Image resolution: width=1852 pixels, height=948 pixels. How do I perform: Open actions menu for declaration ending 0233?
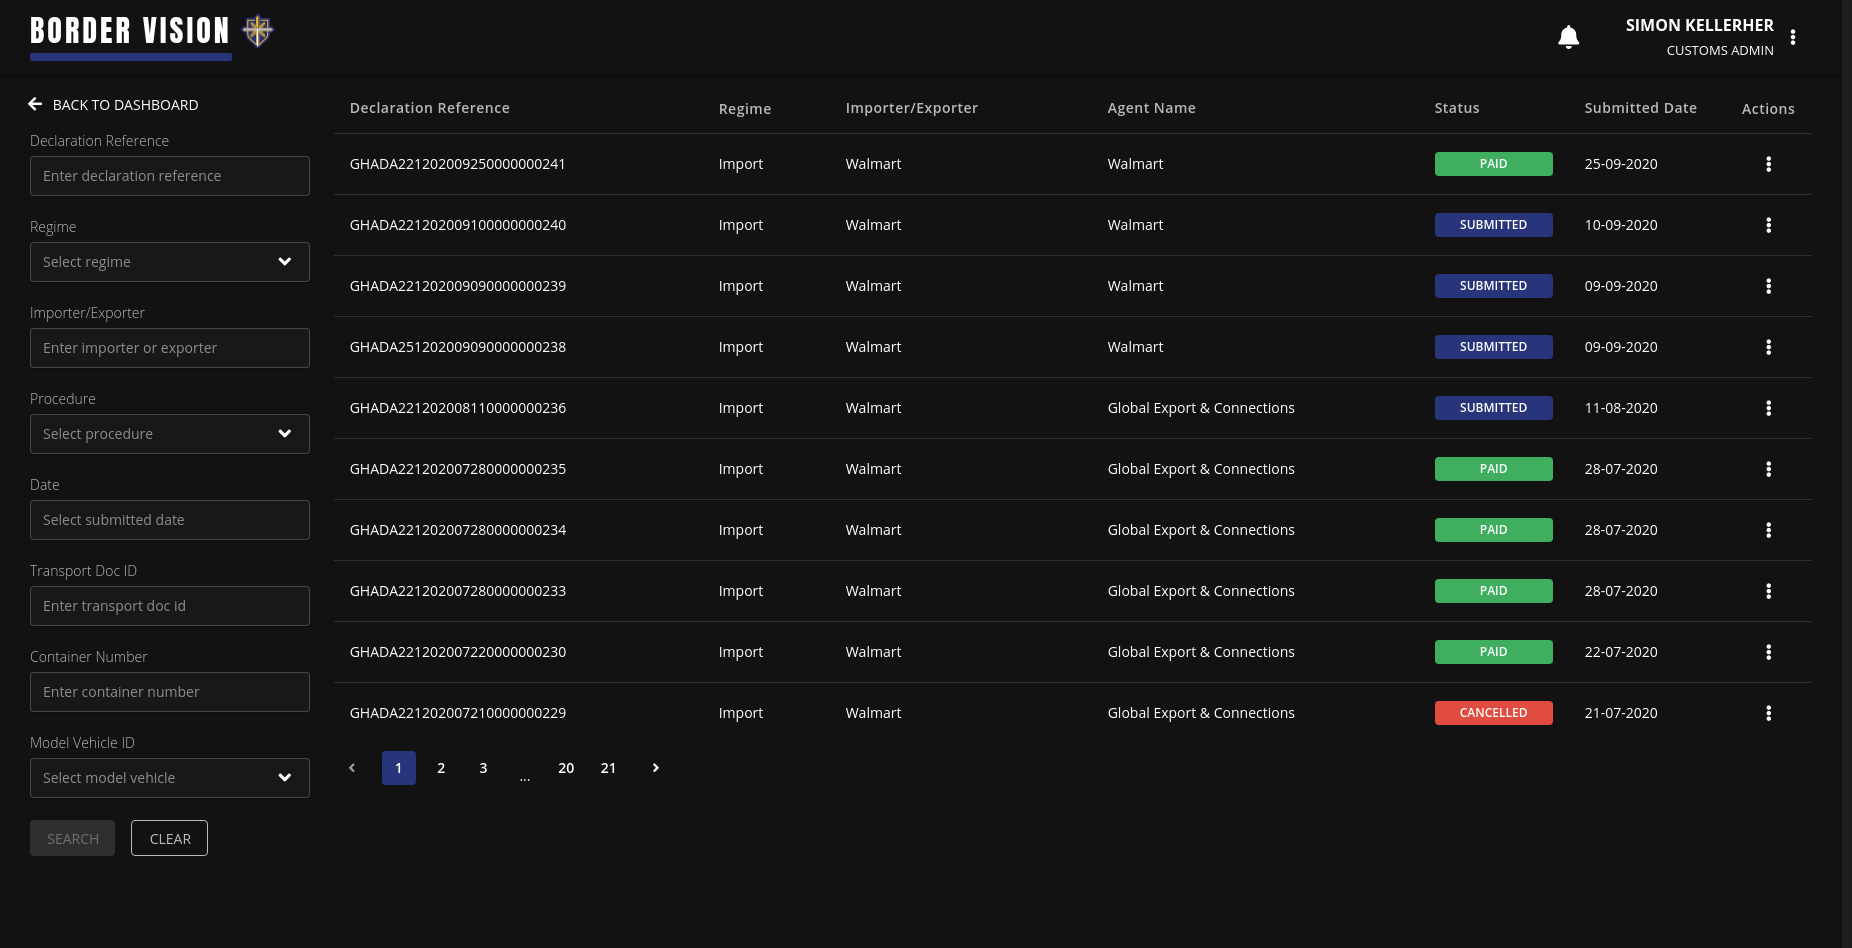click(x=1768, y=591)
